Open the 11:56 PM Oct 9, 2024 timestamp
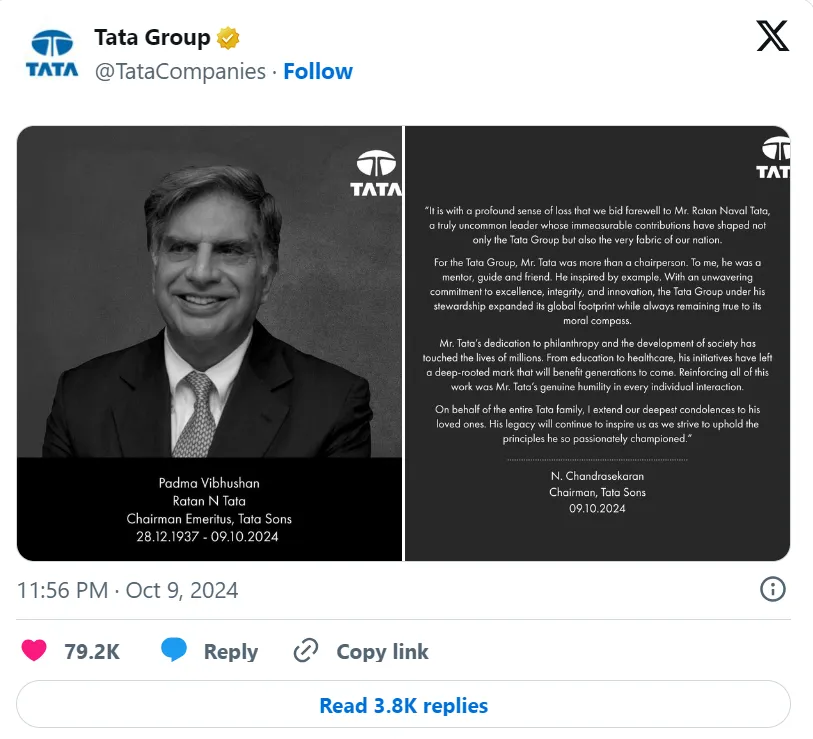Image resolution: width=813 pixels, height=739 pixels. point(128,590)
